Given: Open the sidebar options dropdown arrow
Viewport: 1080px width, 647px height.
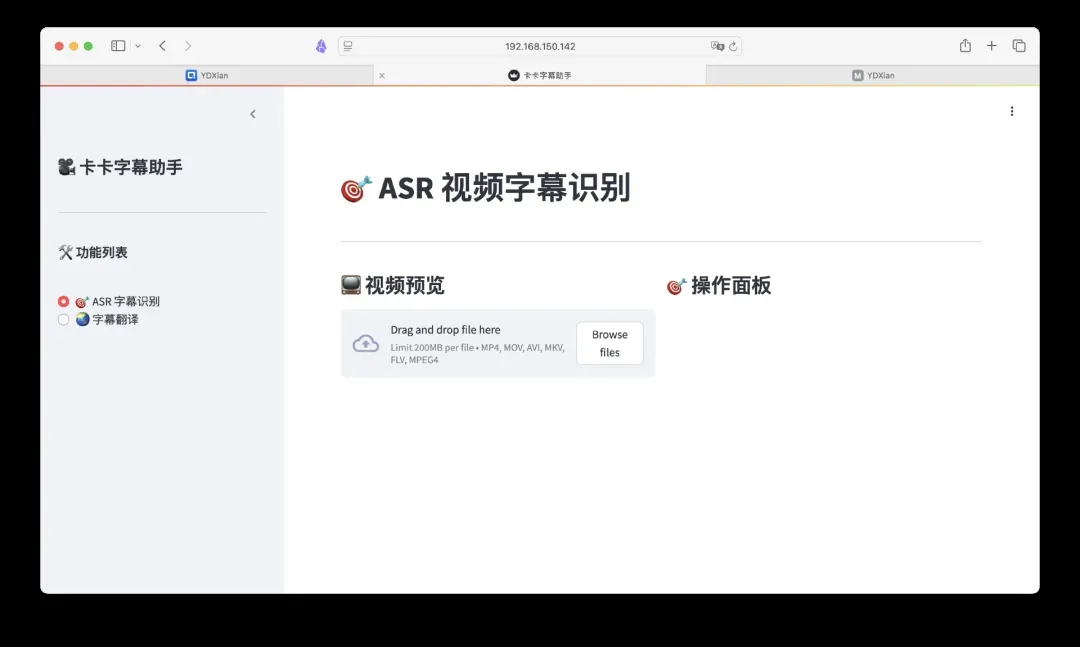Looking at the screenshot, I should [x=138, y=46].
